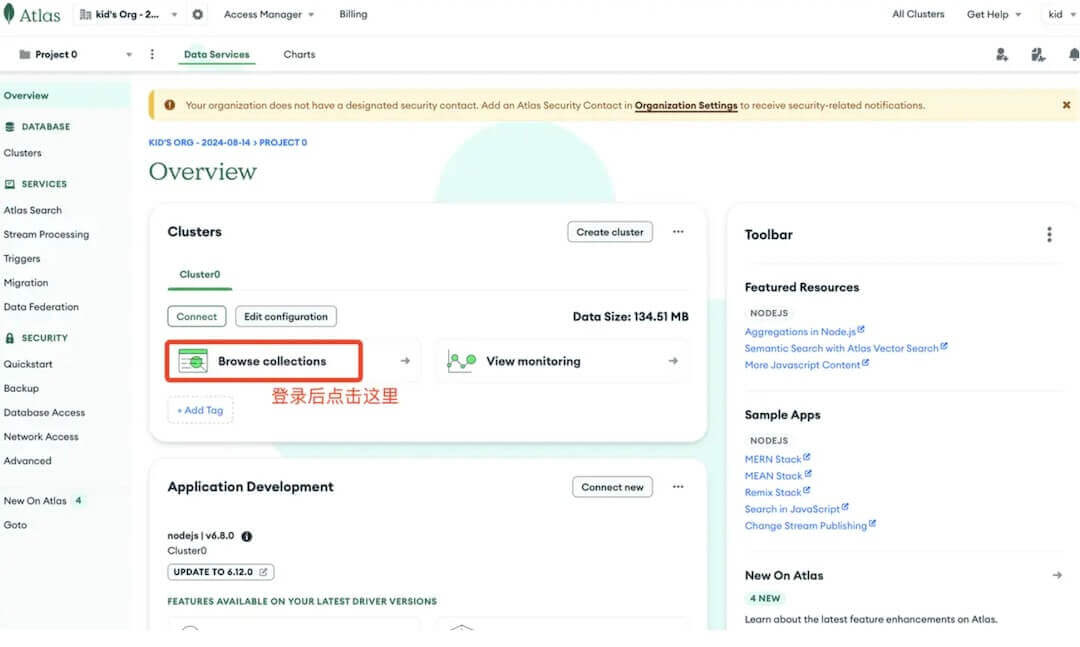Image resolution: width=1080 pixels, height=647 pixels.
Task: Open Atlas Search in the sidebar
Action: 33,210
